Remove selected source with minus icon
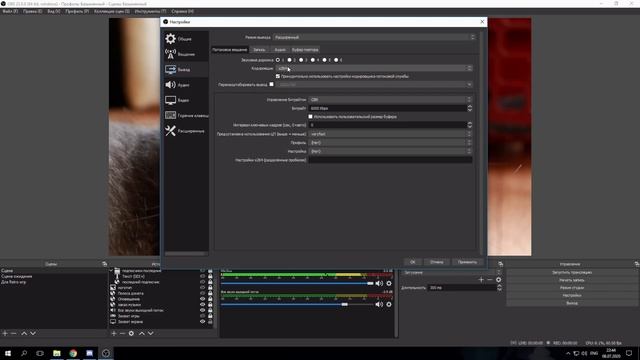 [122, 333]
